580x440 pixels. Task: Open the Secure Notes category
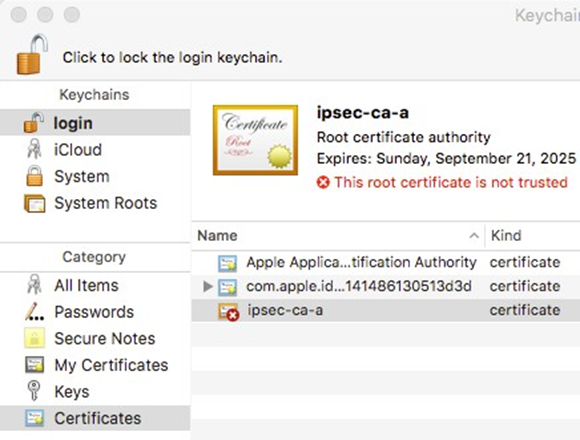(95, 338)
